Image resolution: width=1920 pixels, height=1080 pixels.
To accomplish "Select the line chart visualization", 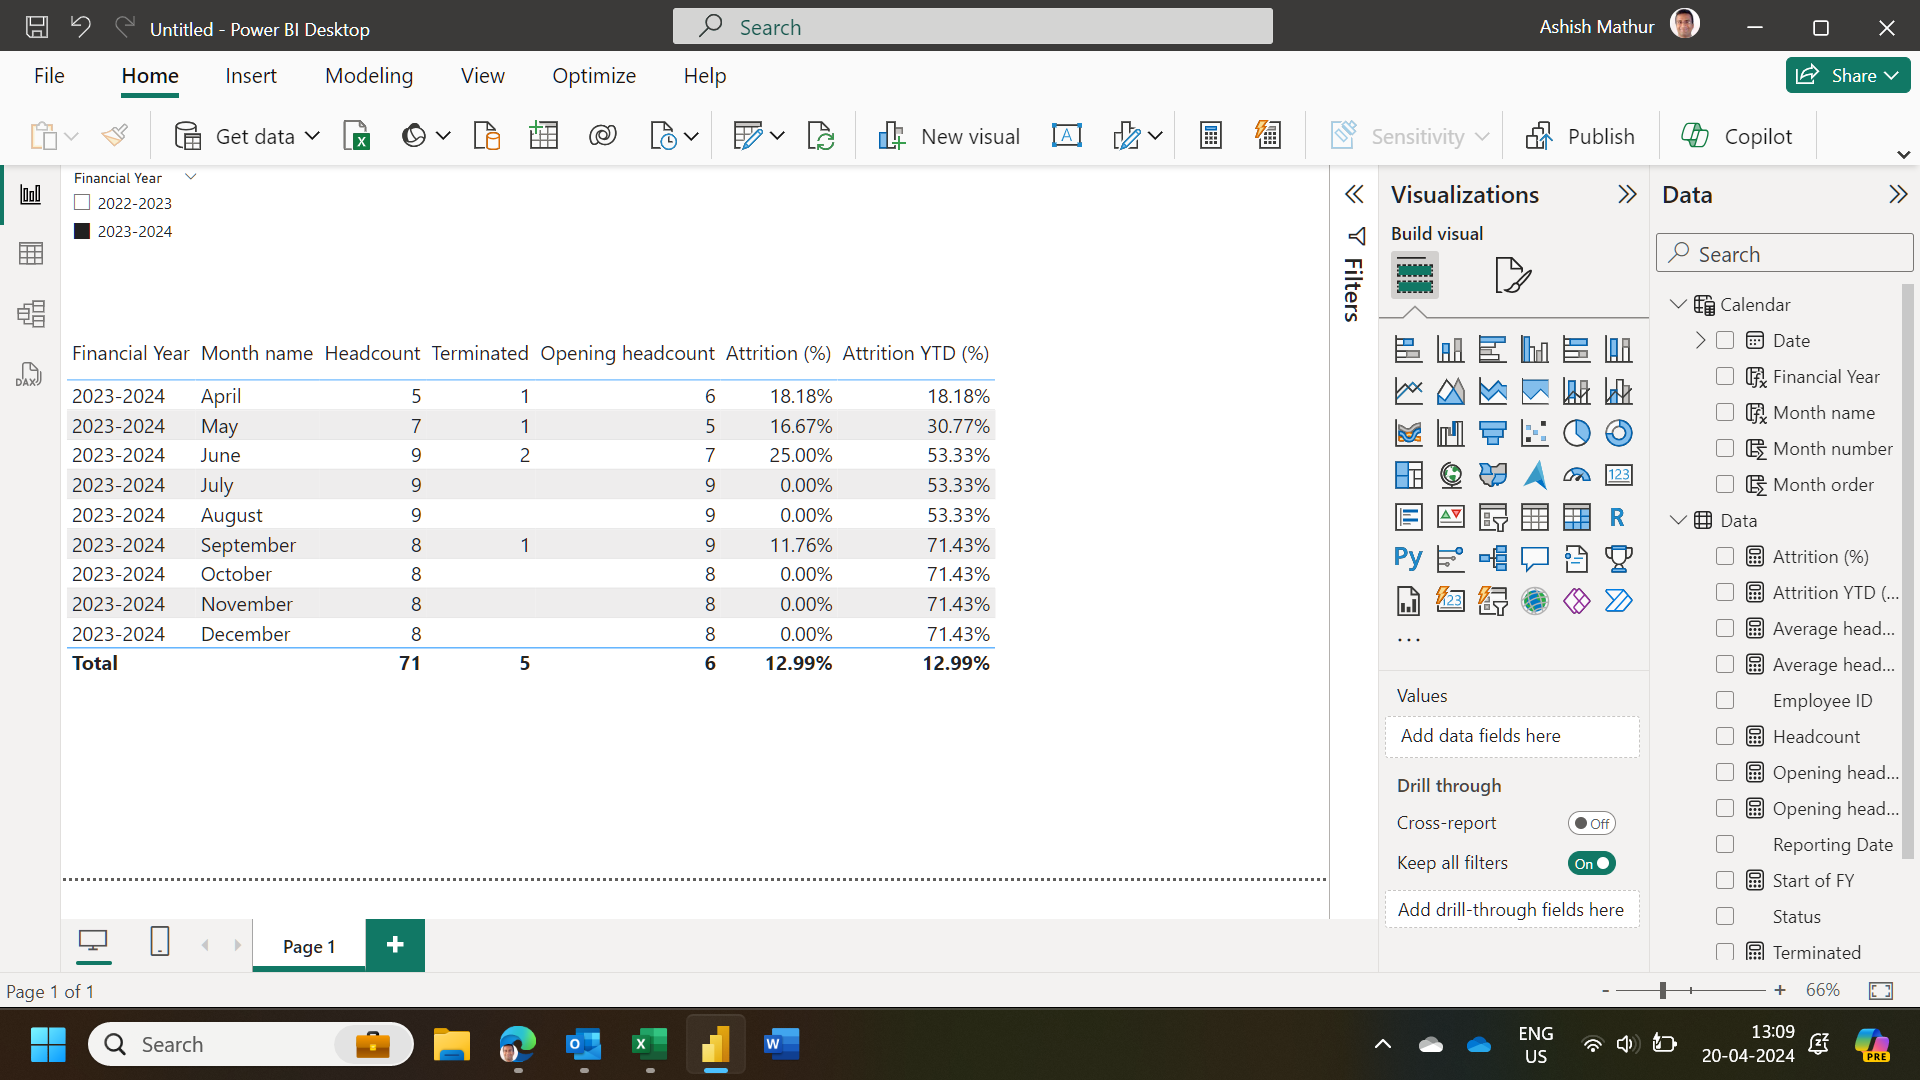I will tap(1408, 391).
